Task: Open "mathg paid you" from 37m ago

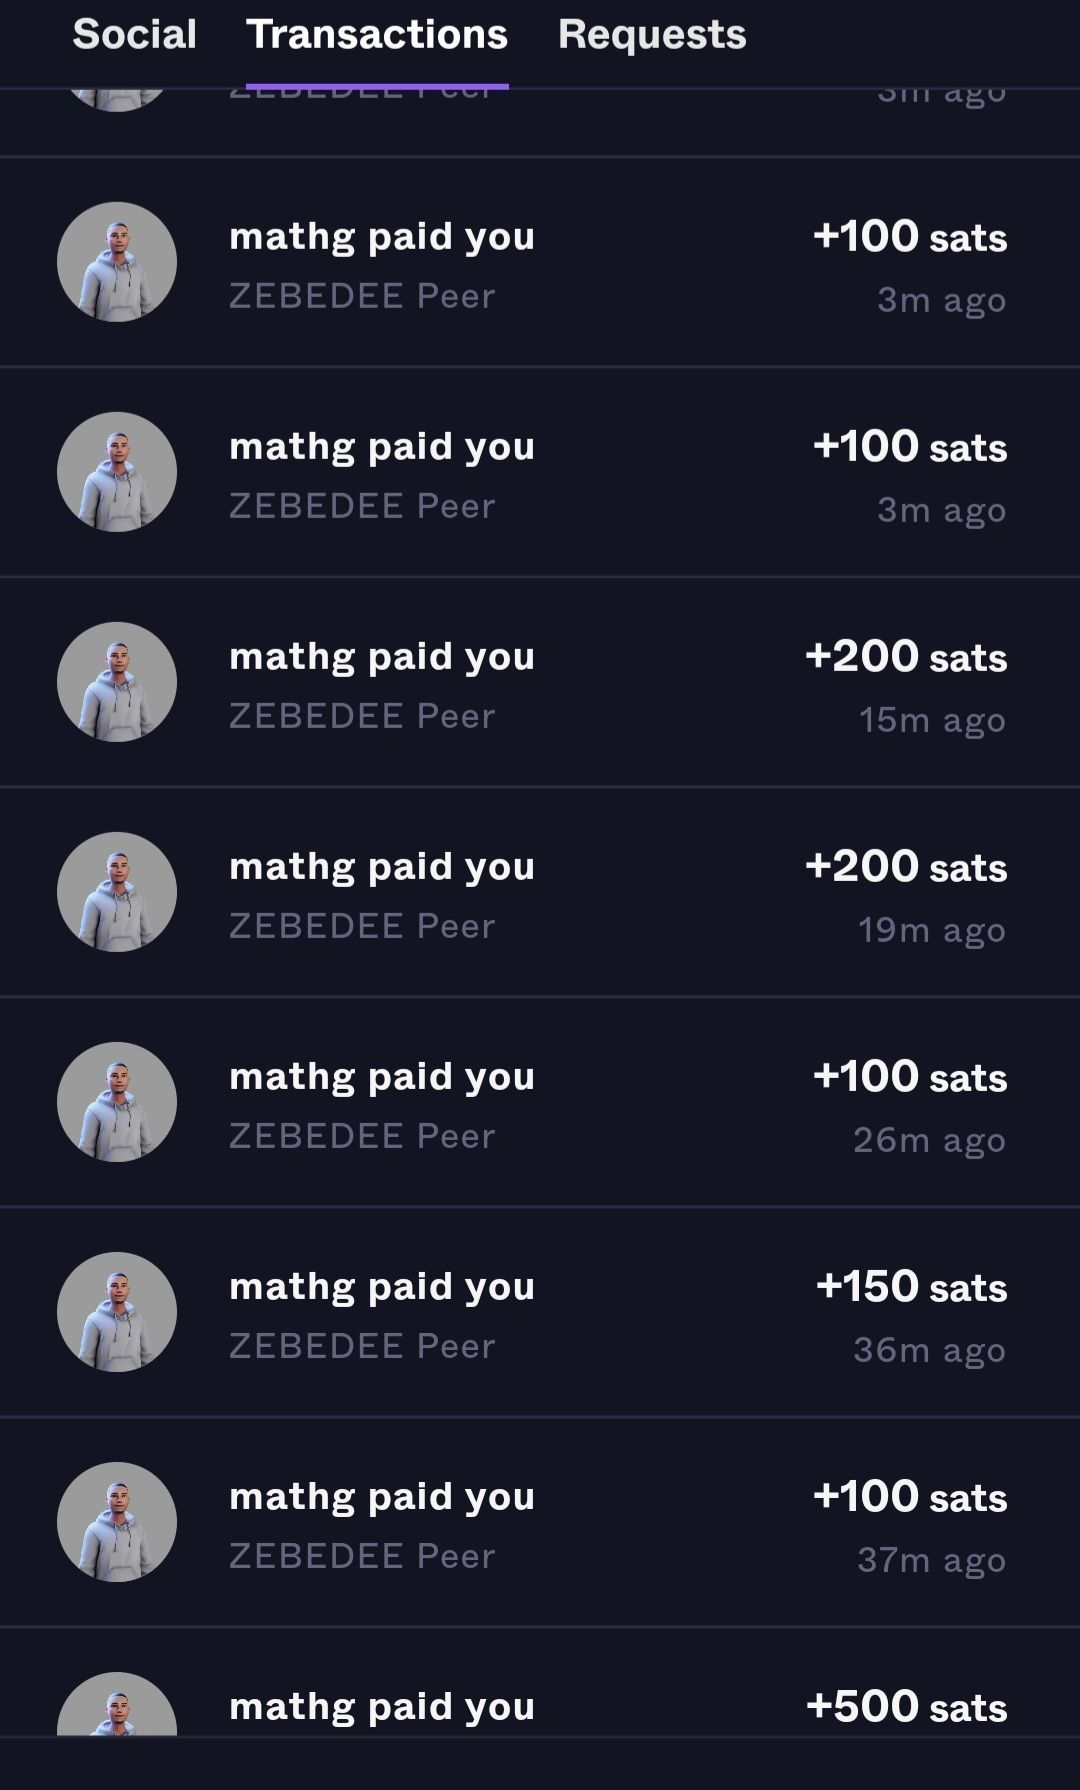Action: coord(382,1497)
